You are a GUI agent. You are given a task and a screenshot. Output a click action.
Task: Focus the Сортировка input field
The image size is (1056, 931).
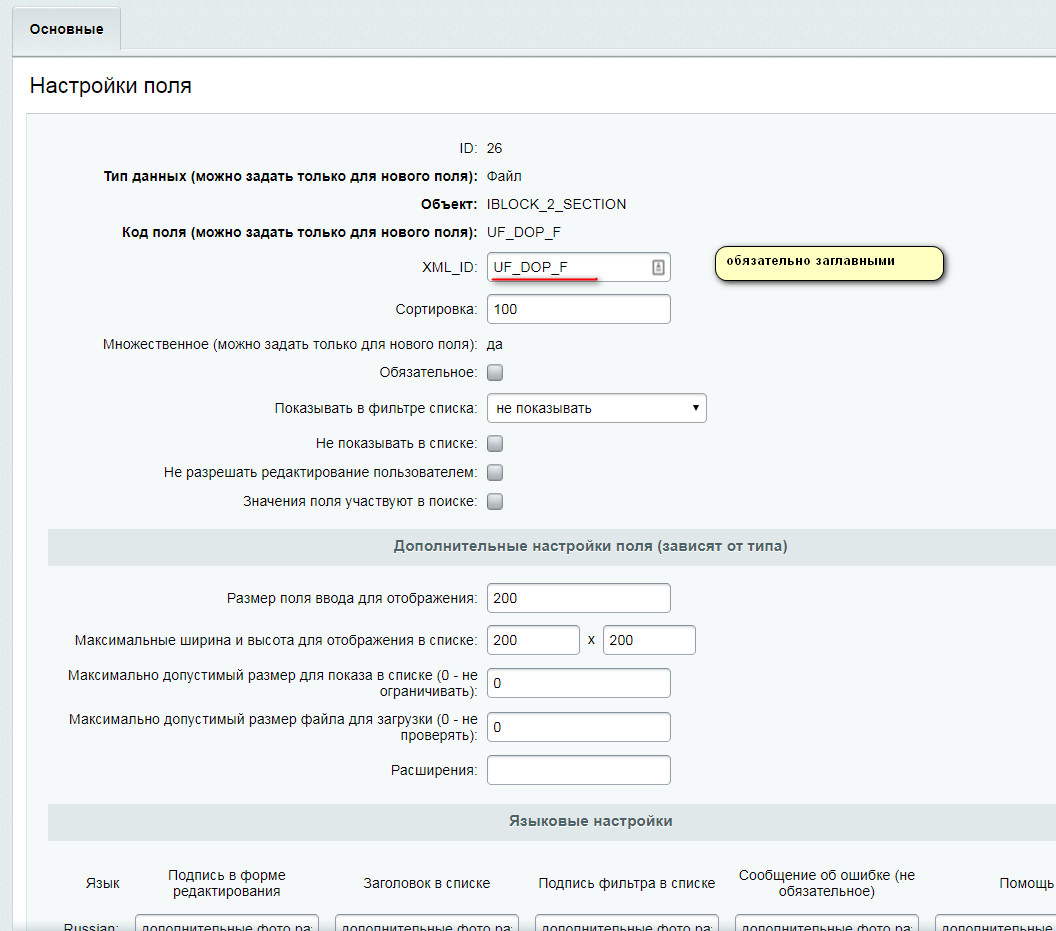click(578, 309)
